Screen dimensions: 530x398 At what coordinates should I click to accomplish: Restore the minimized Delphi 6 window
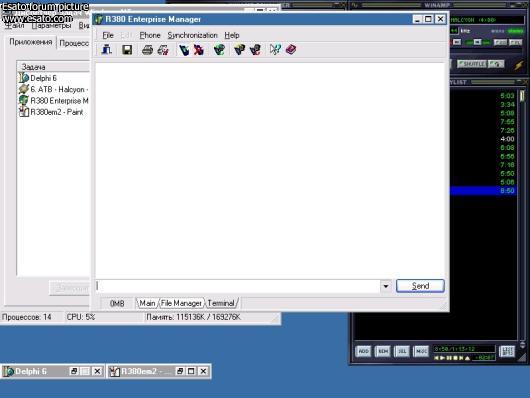(x=74, y=371)
